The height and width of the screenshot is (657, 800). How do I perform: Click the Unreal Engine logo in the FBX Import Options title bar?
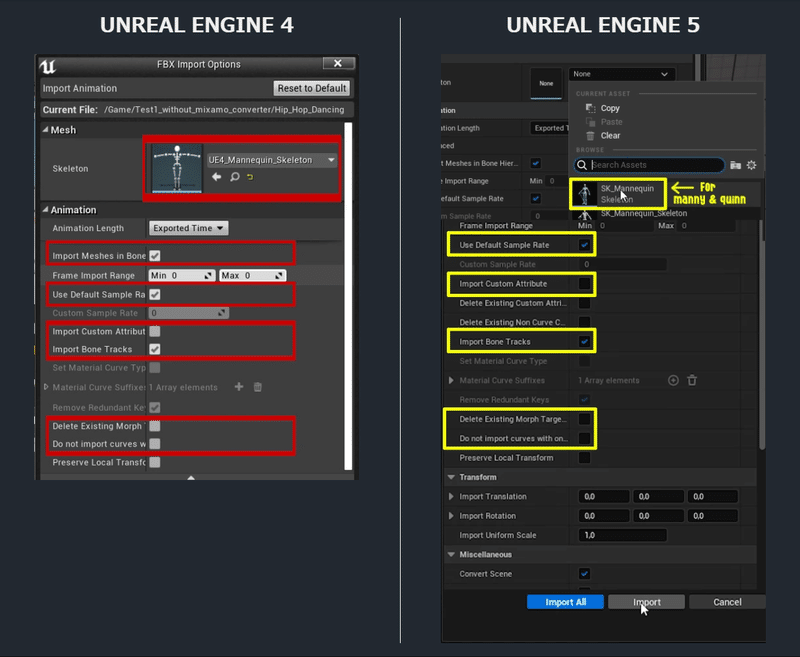[48, 66]
